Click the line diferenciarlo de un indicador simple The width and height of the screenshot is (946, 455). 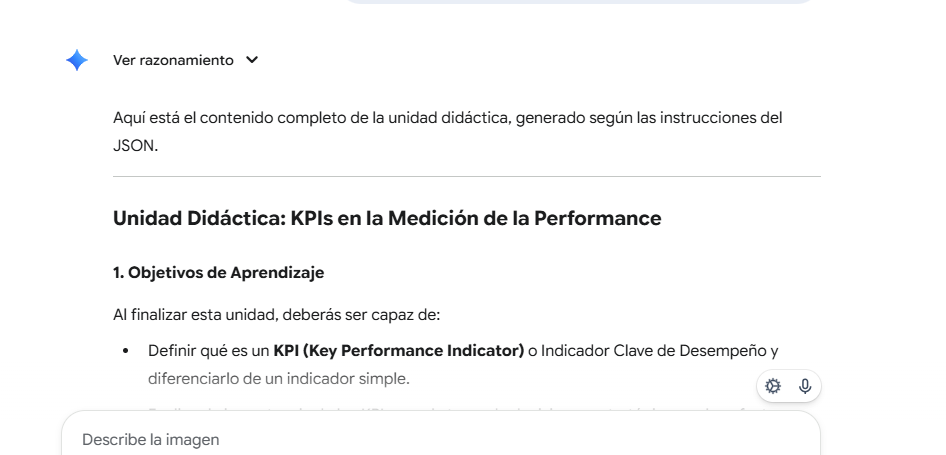[x=278, y=379]
